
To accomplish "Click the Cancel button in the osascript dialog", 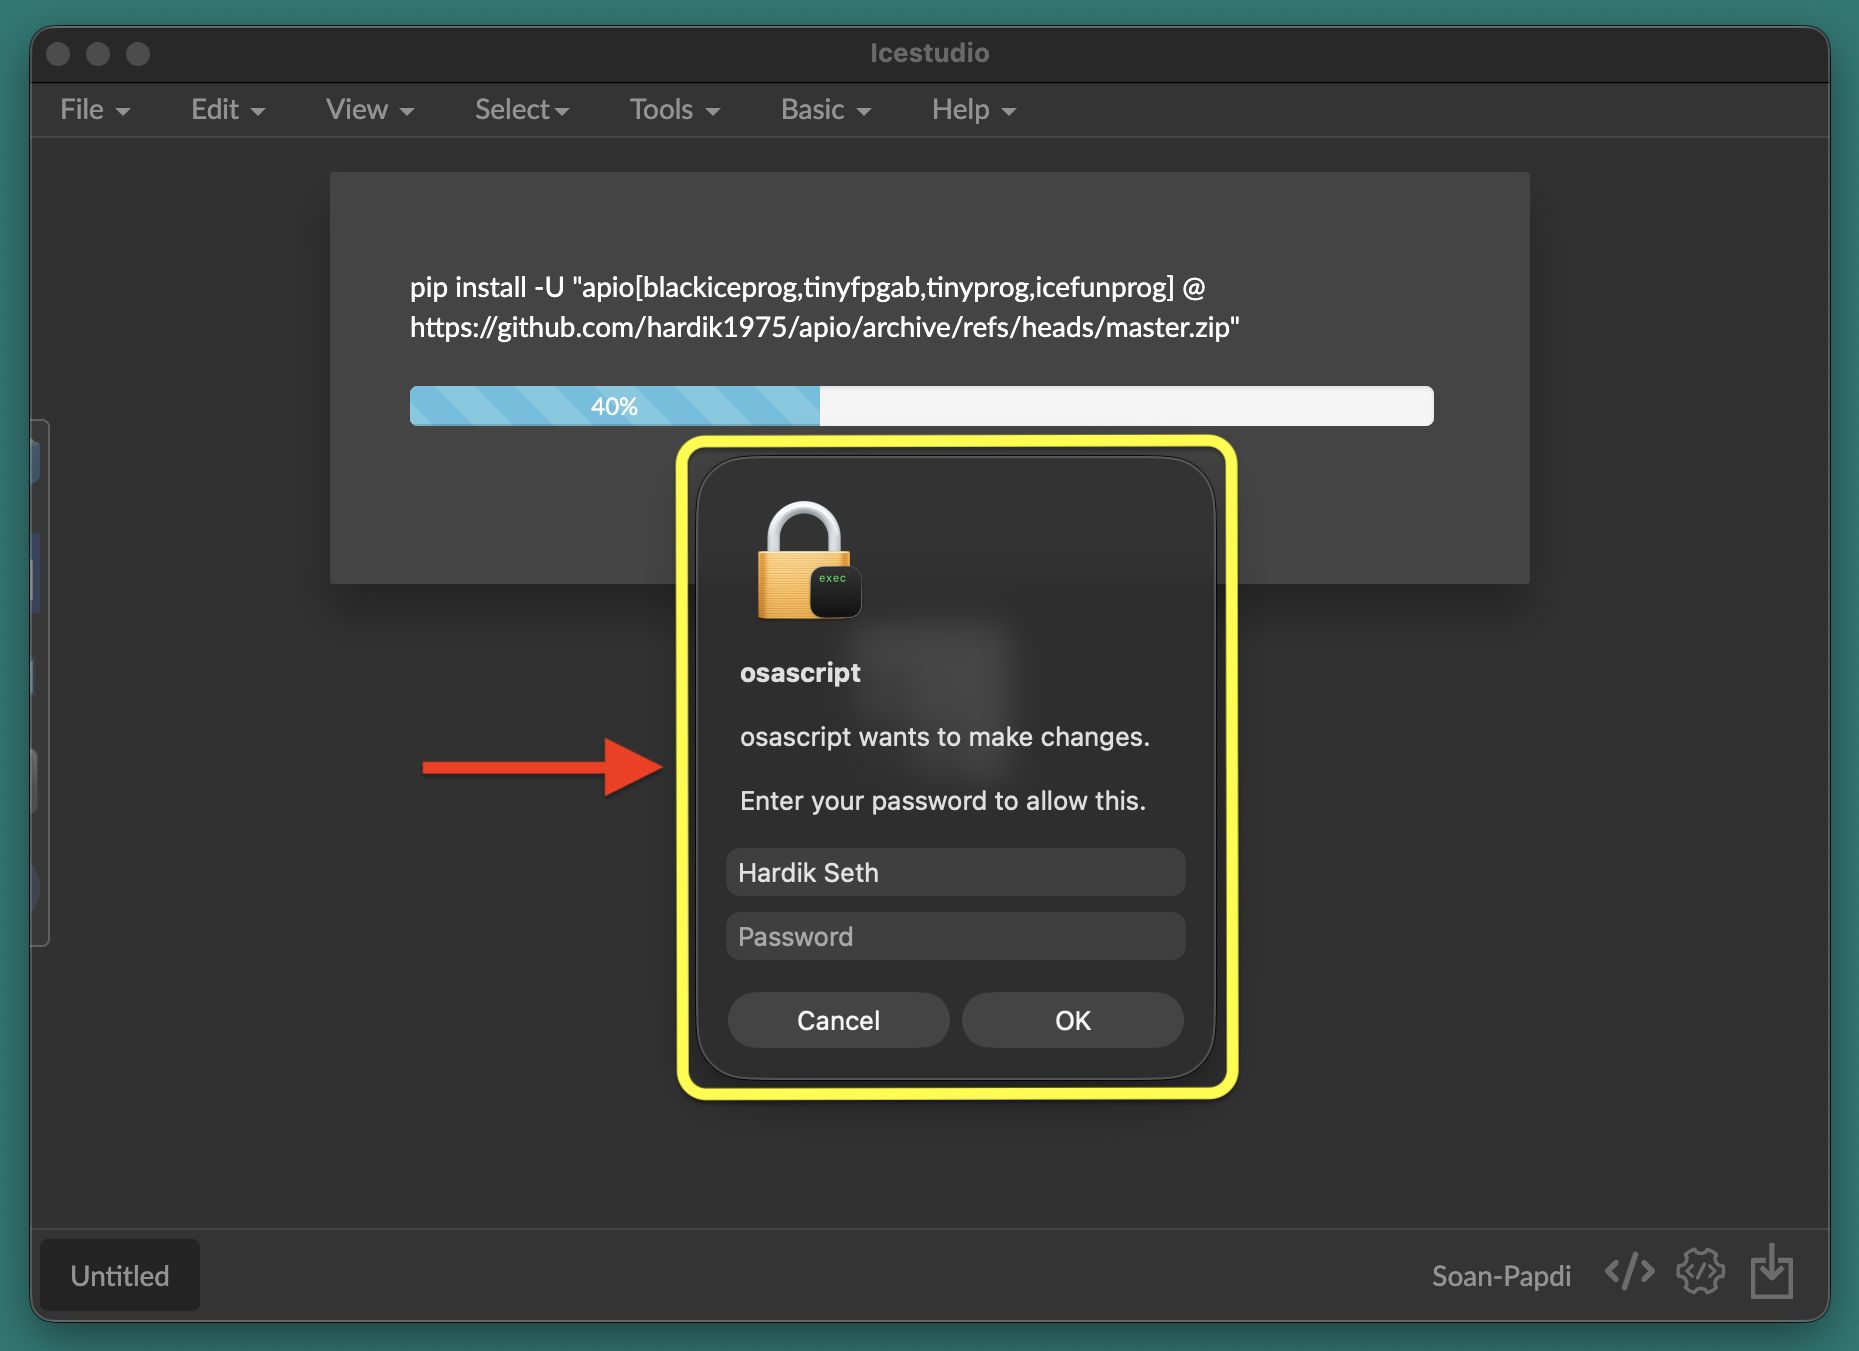I will 838,1020.
